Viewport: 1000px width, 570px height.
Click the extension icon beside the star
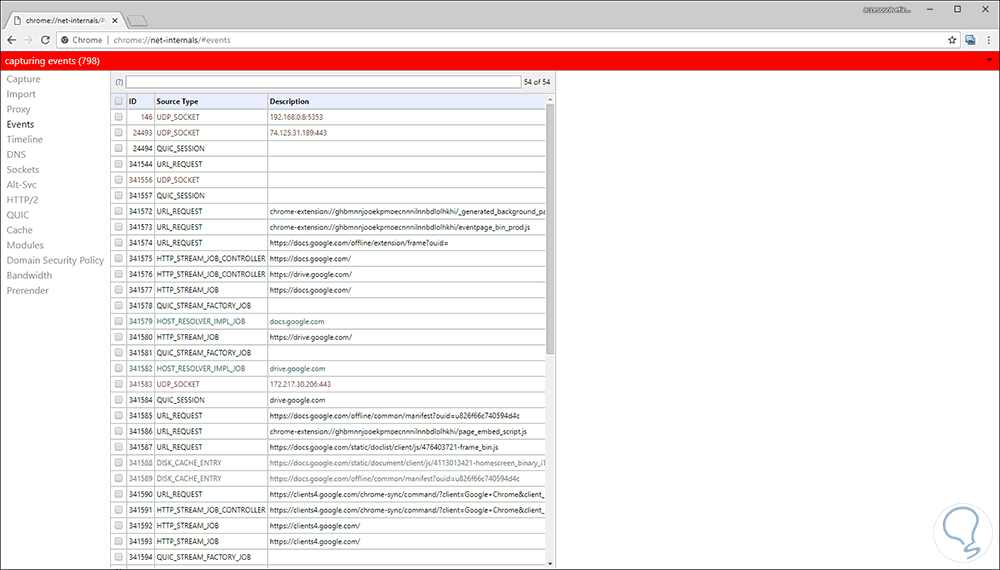click(x=970, y=40)
